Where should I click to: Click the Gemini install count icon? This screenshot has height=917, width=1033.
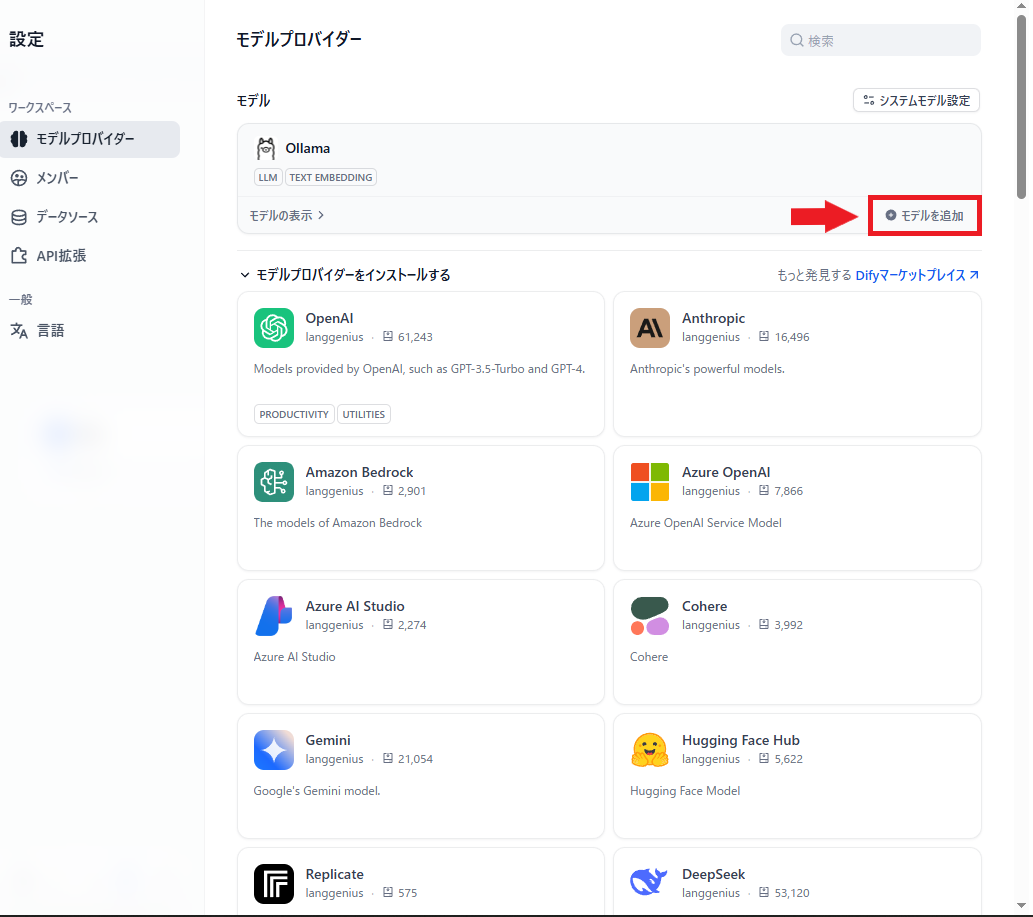tap(388, 758)
